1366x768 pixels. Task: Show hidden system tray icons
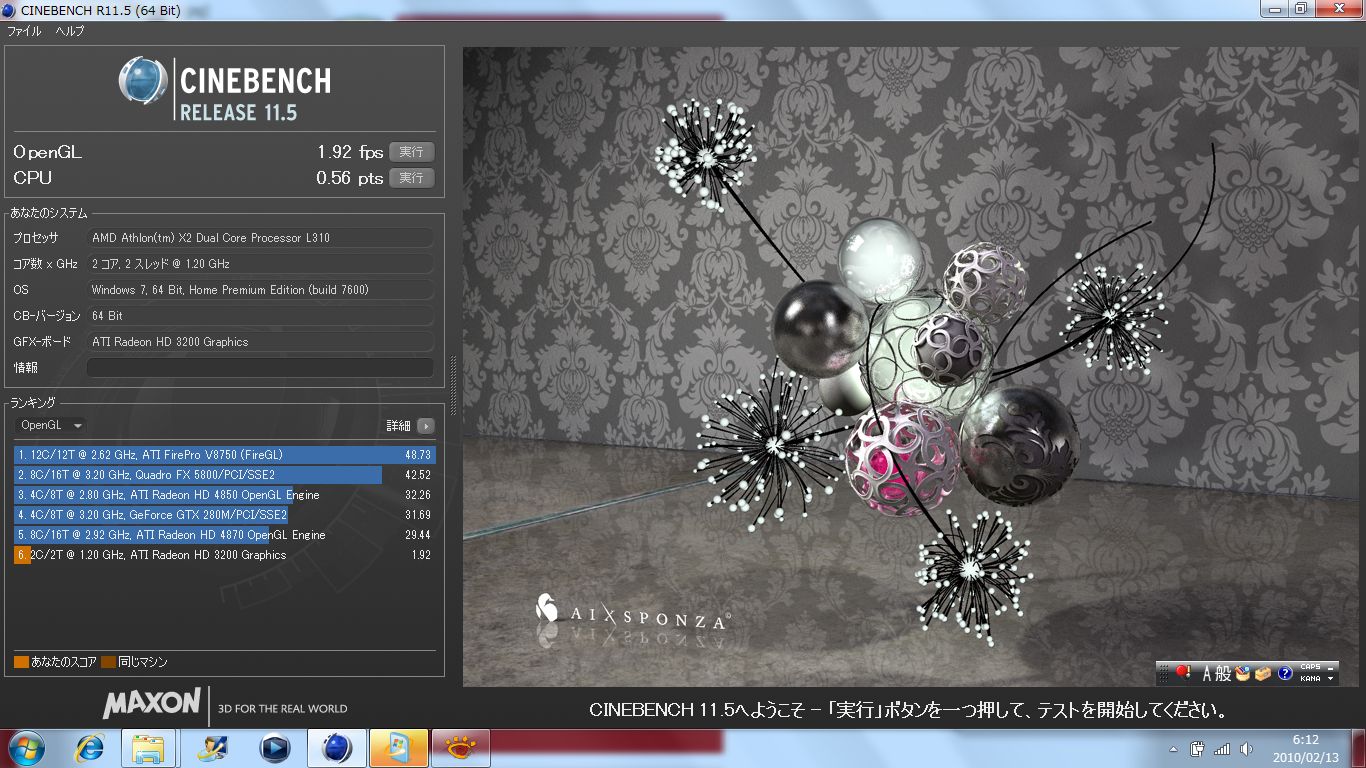tap(1173, 749)
